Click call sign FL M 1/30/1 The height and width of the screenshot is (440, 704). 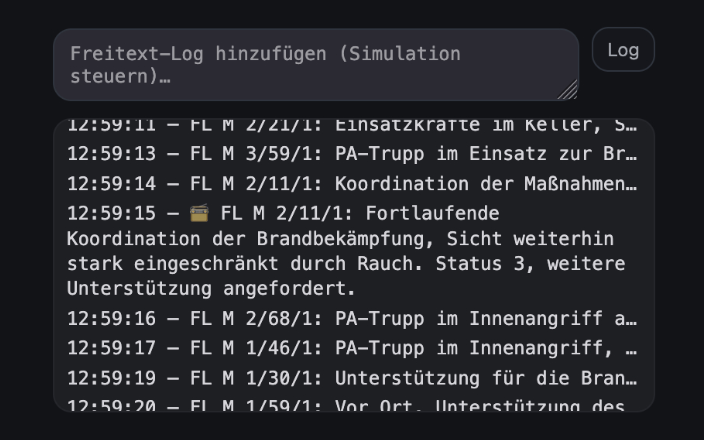[x=256, y=379]
